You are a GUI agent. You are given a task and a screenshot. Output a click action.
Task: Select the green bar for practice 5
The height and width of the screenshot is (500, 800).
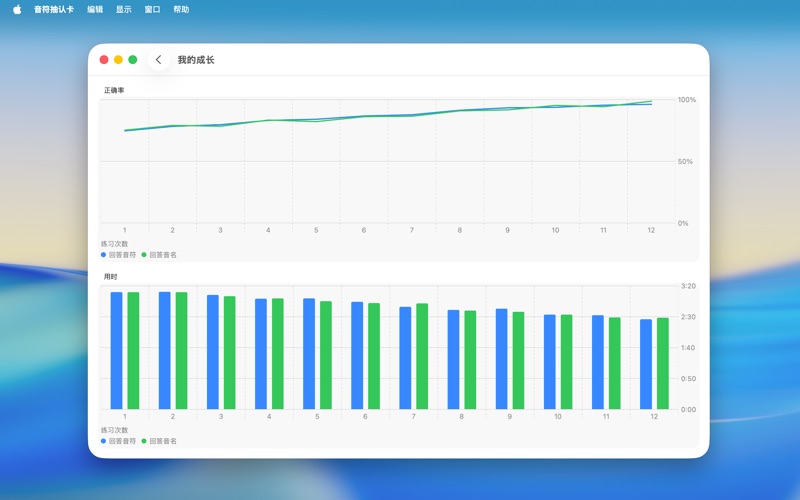[326, 355]
